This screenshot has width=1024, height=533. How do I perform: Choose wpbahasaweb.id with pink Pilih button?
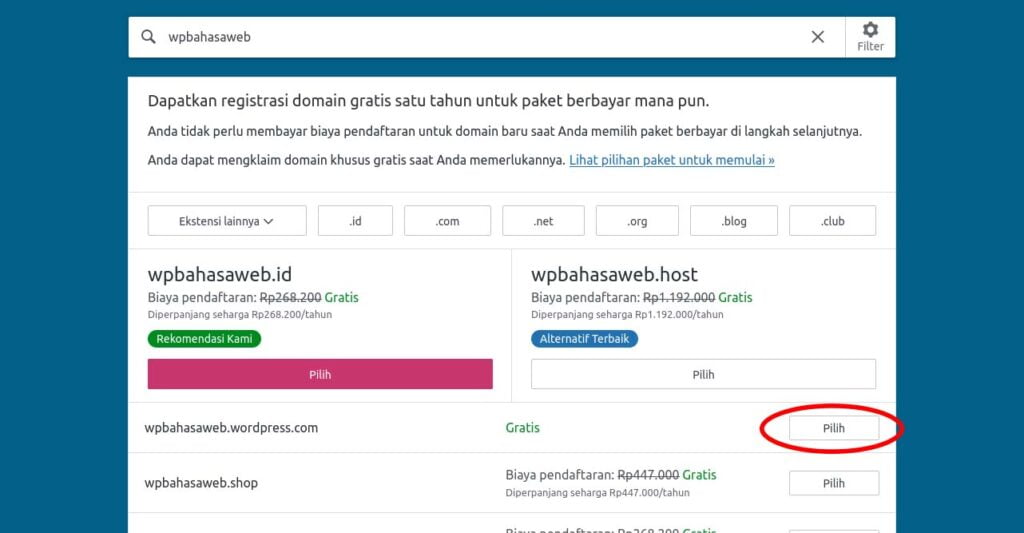tap(320, 374)
